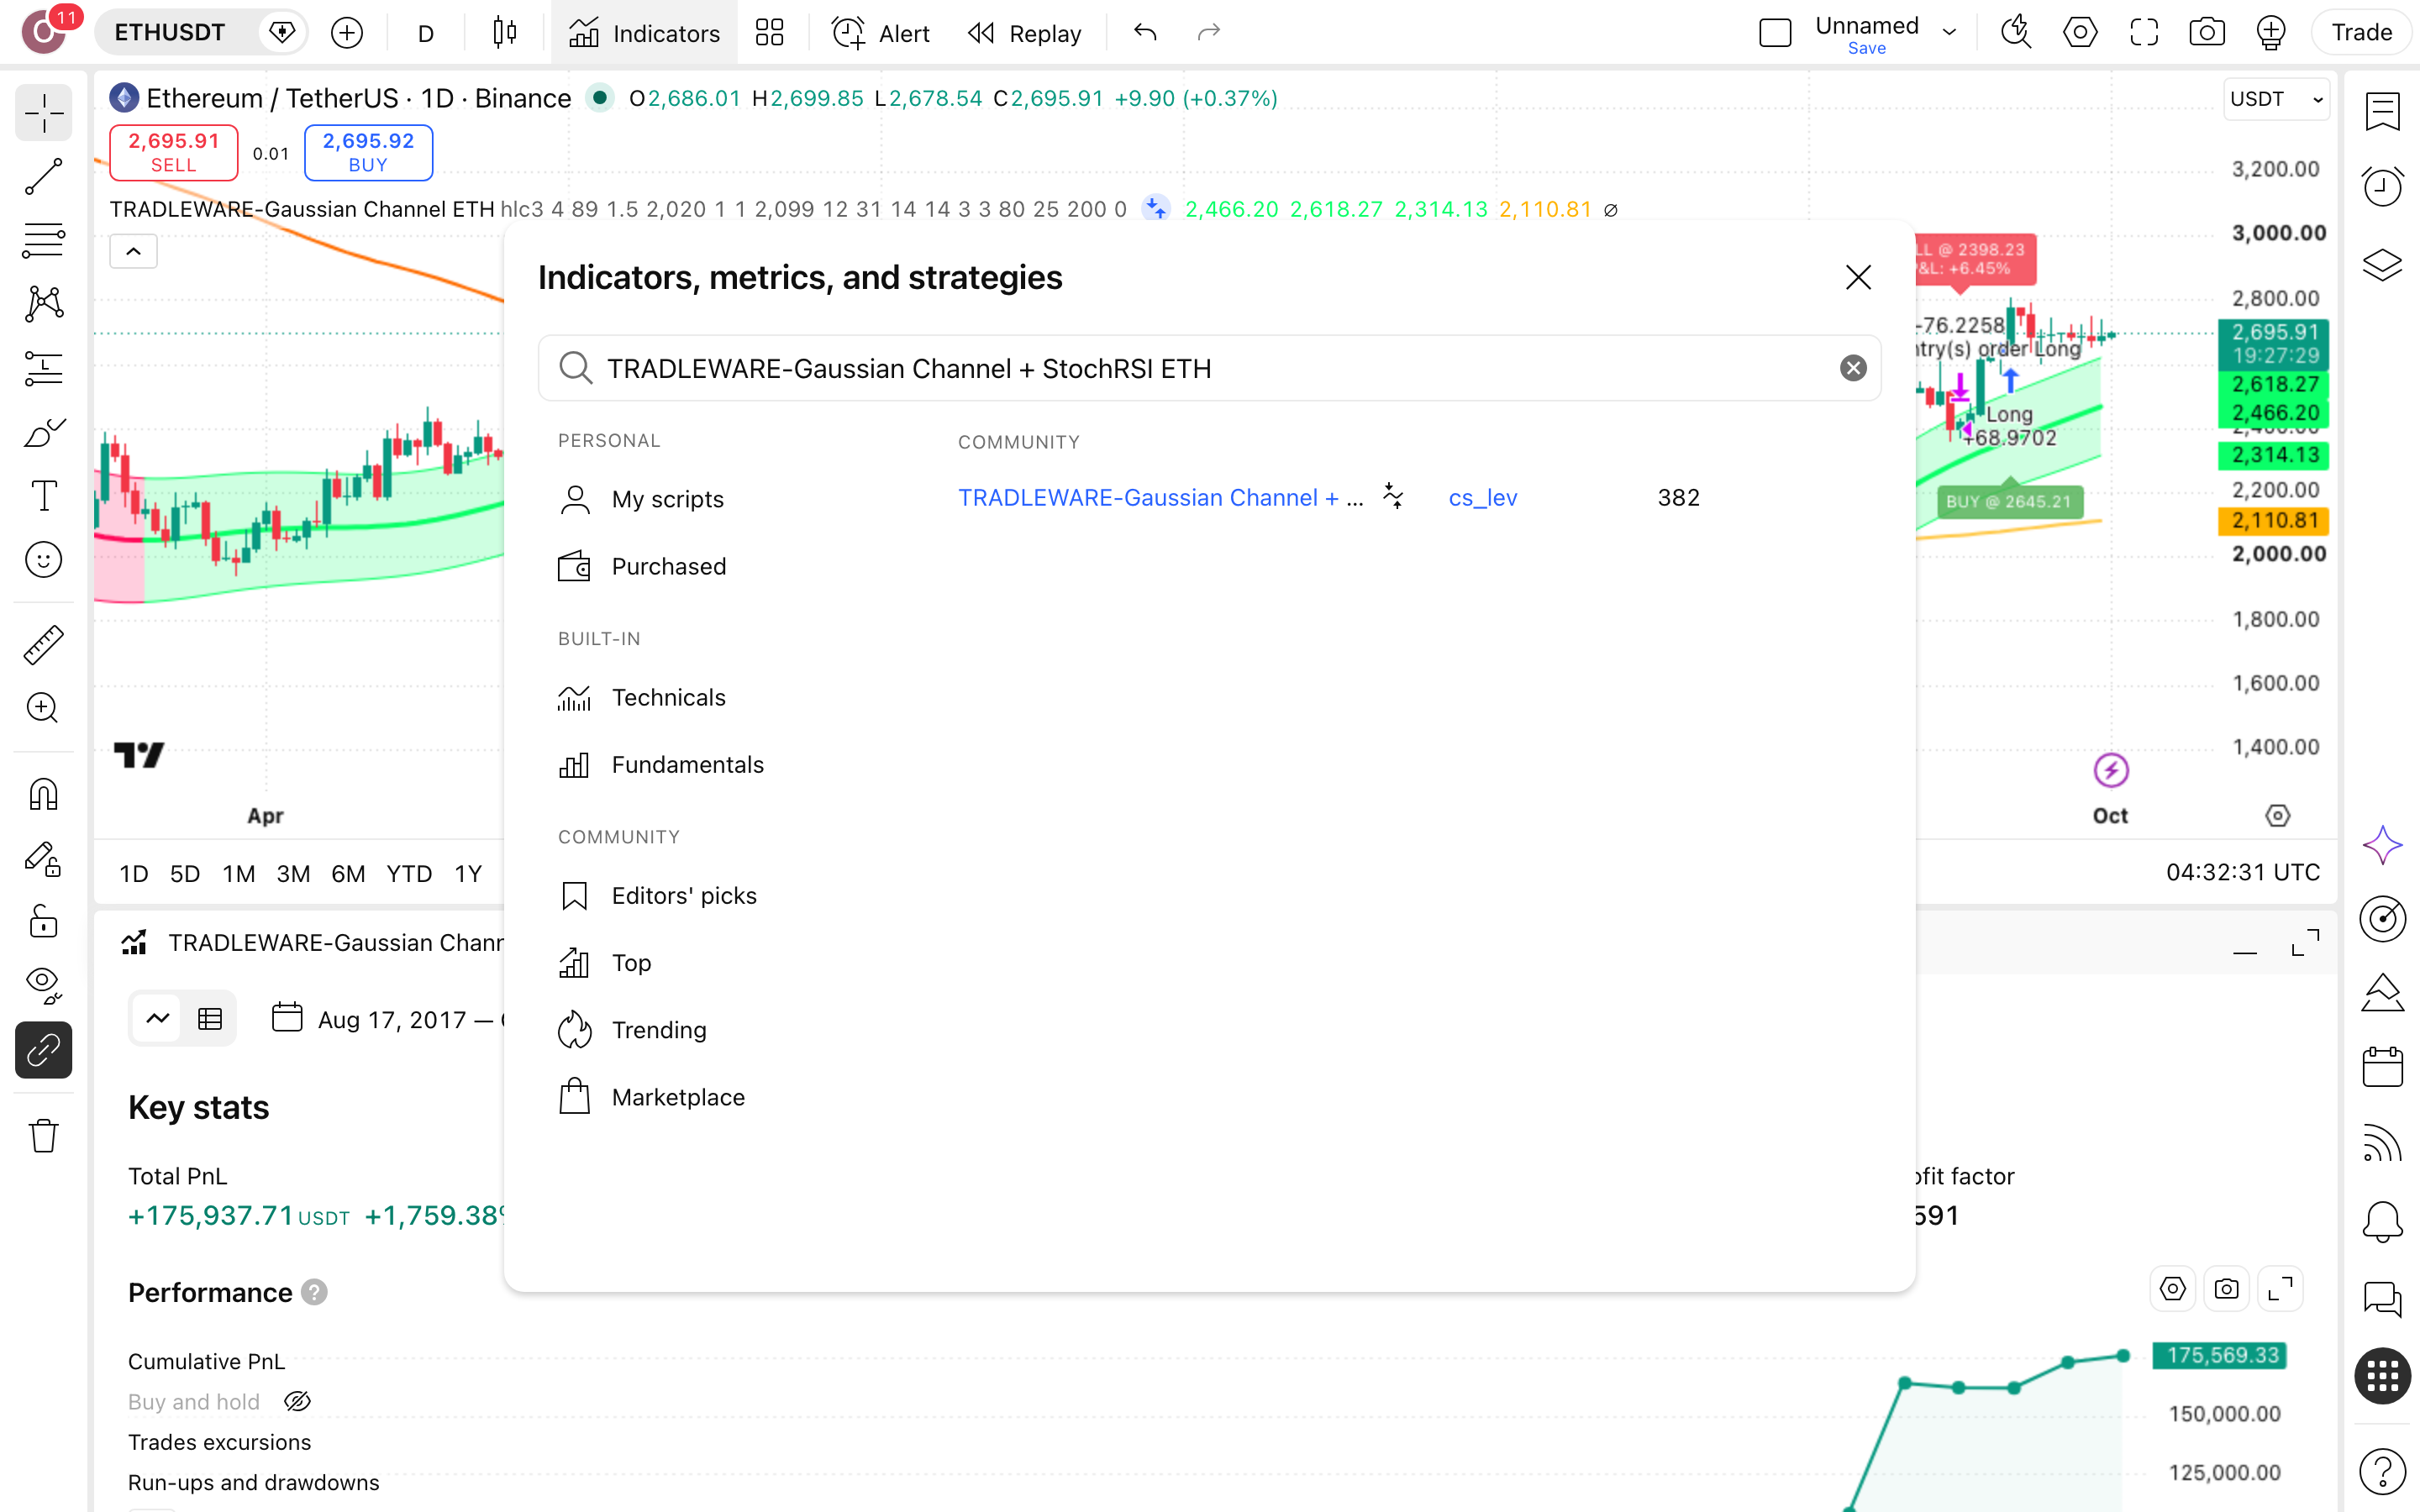Open fullscreen mode
This screenshot has width=2420, height=1512.
[2144, 33]
